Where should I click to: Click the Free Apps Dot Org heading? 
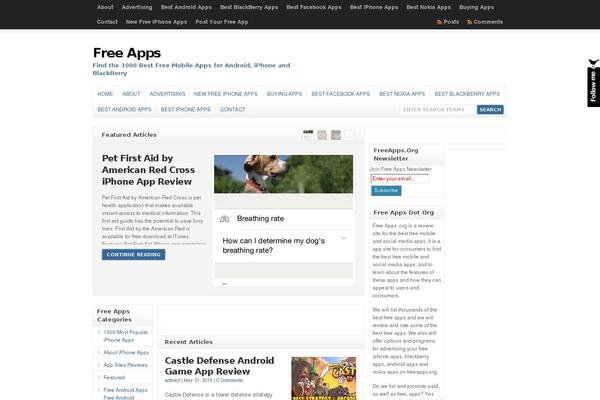[x=404, y=212]
